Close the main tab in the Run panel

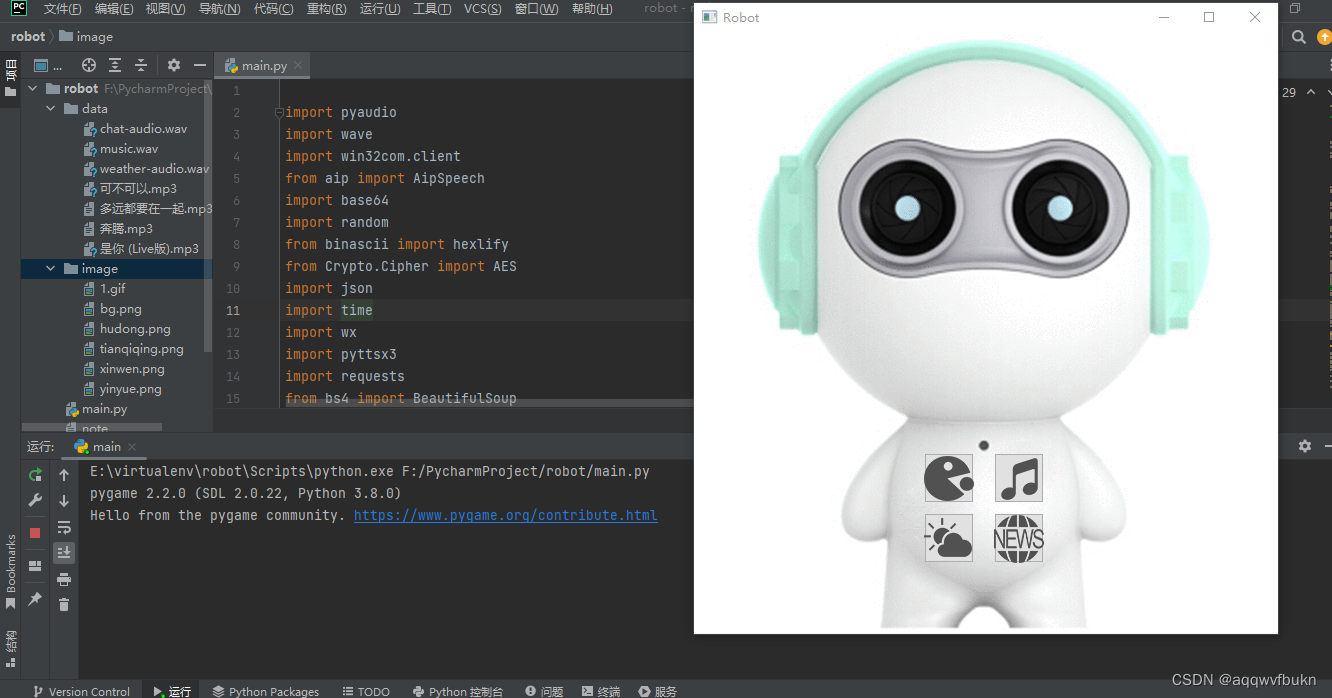coord(131,447)
